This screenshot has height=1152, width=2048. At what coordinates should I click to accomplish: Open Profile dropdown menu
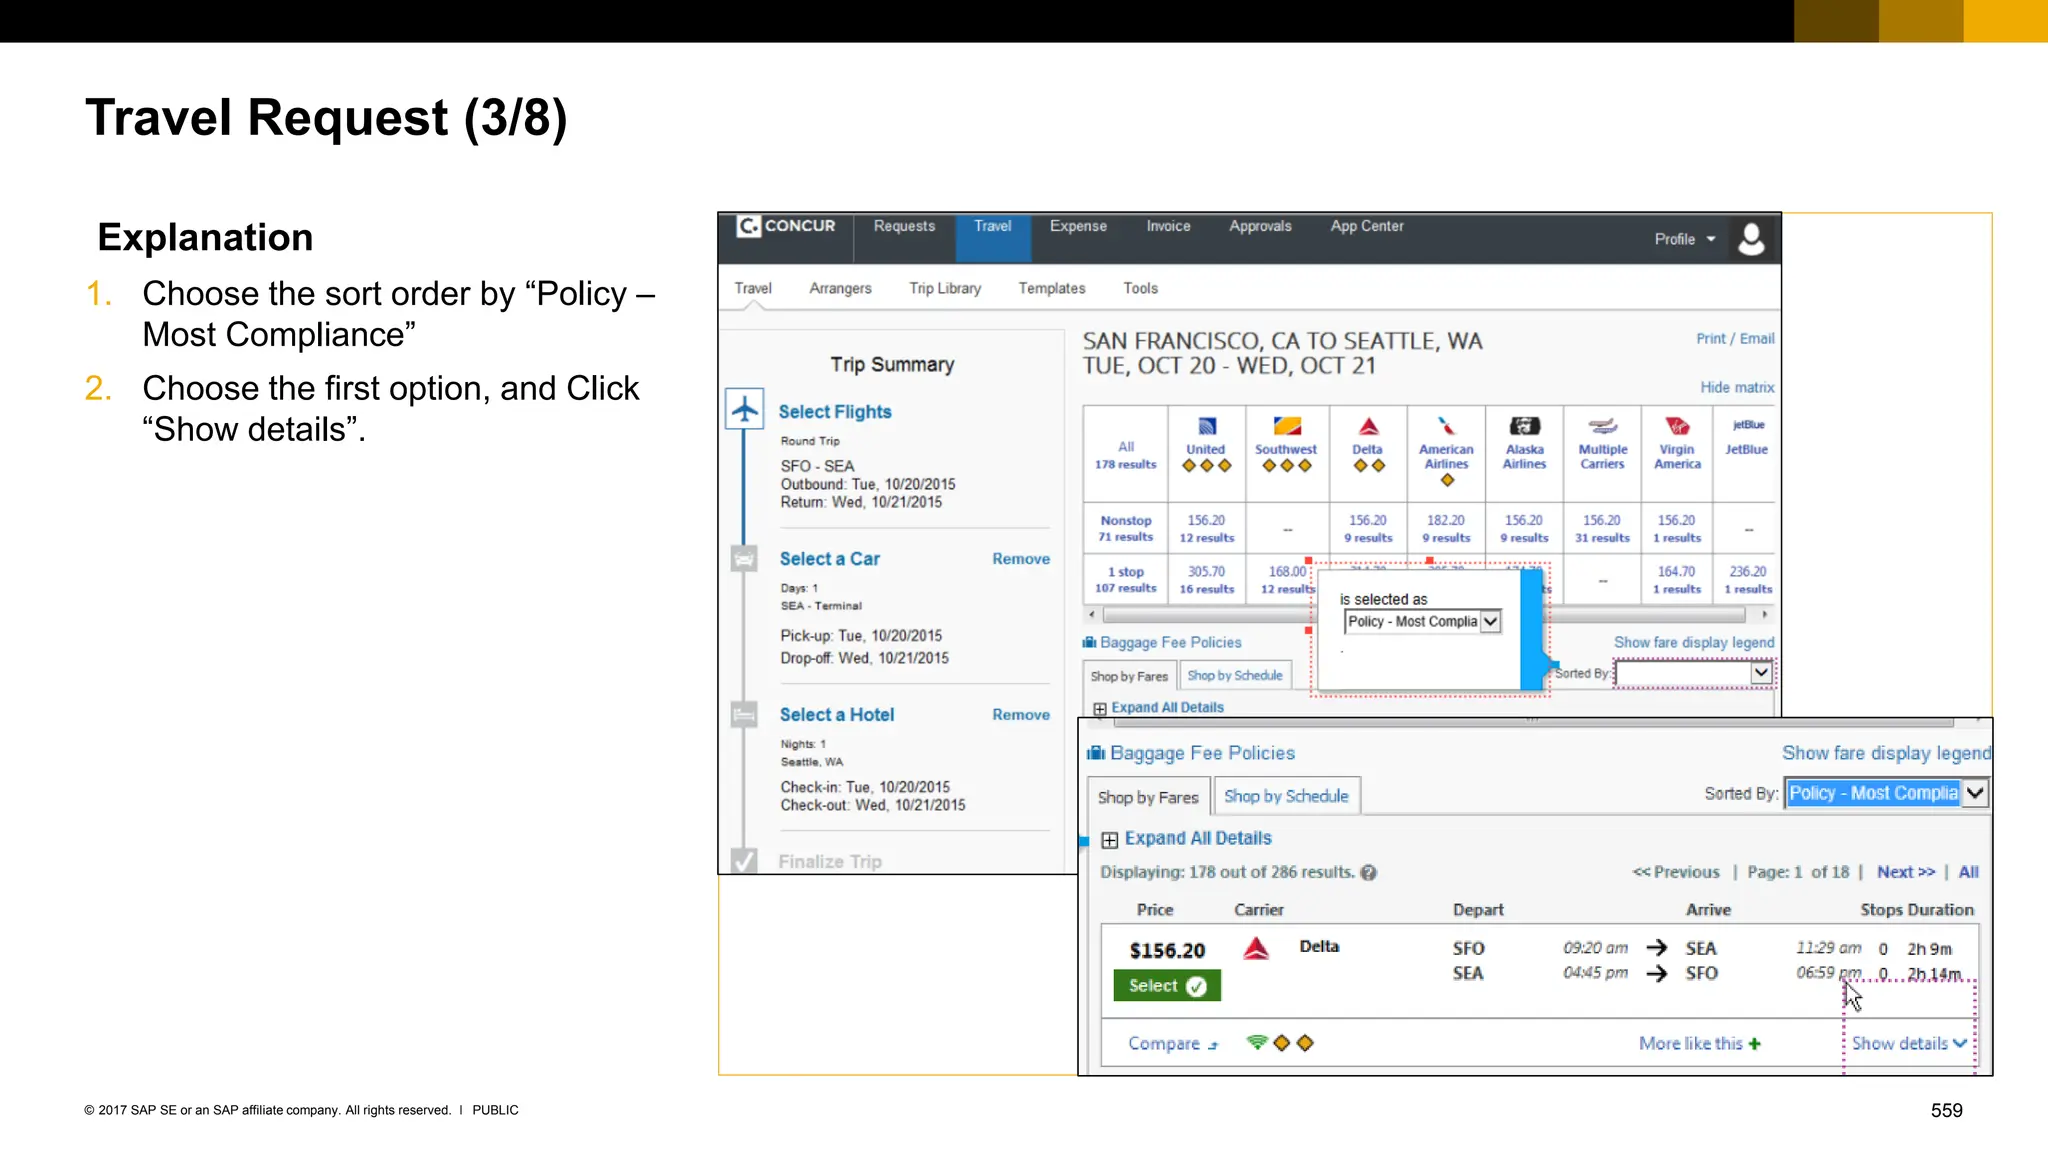pos(1685,239)
